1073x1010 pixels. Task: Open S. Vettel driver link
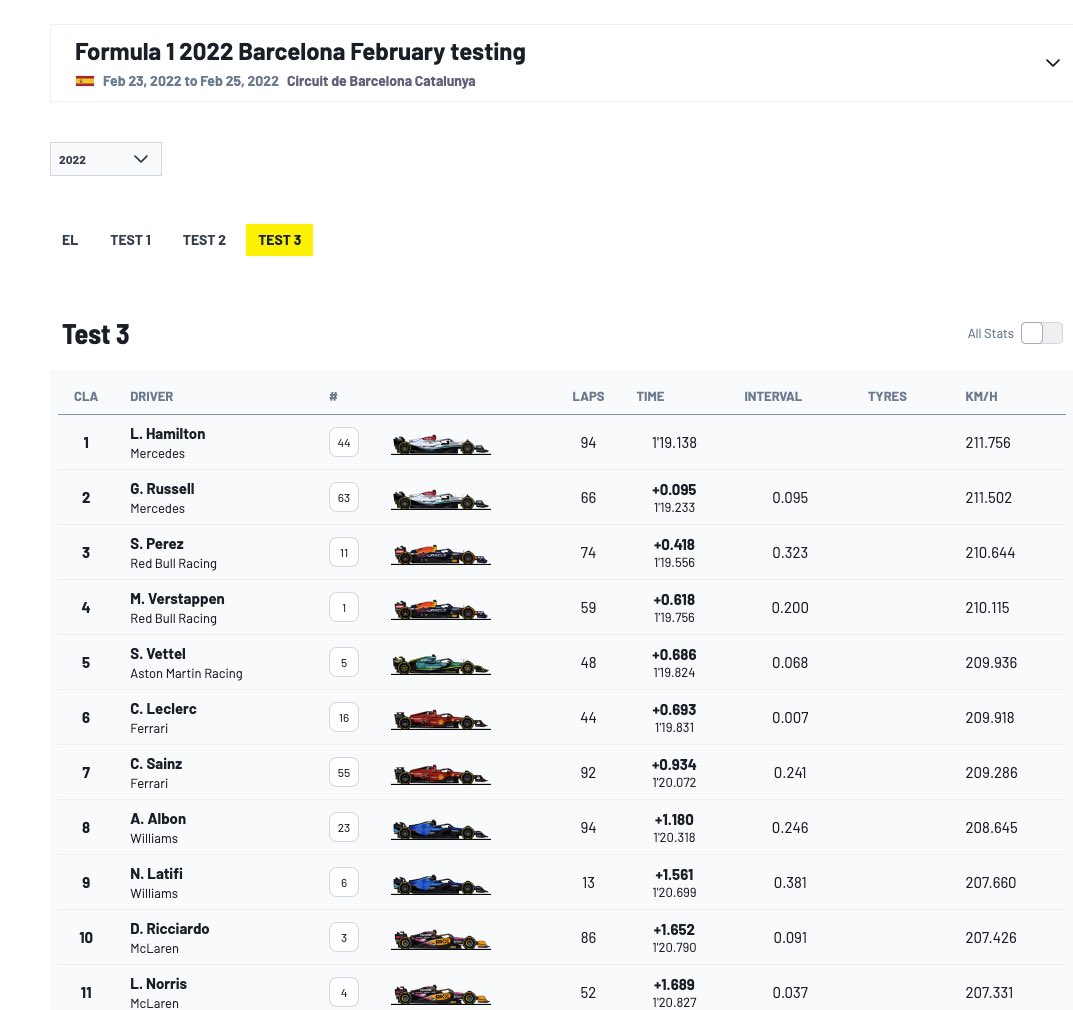[x=158, y=653]
